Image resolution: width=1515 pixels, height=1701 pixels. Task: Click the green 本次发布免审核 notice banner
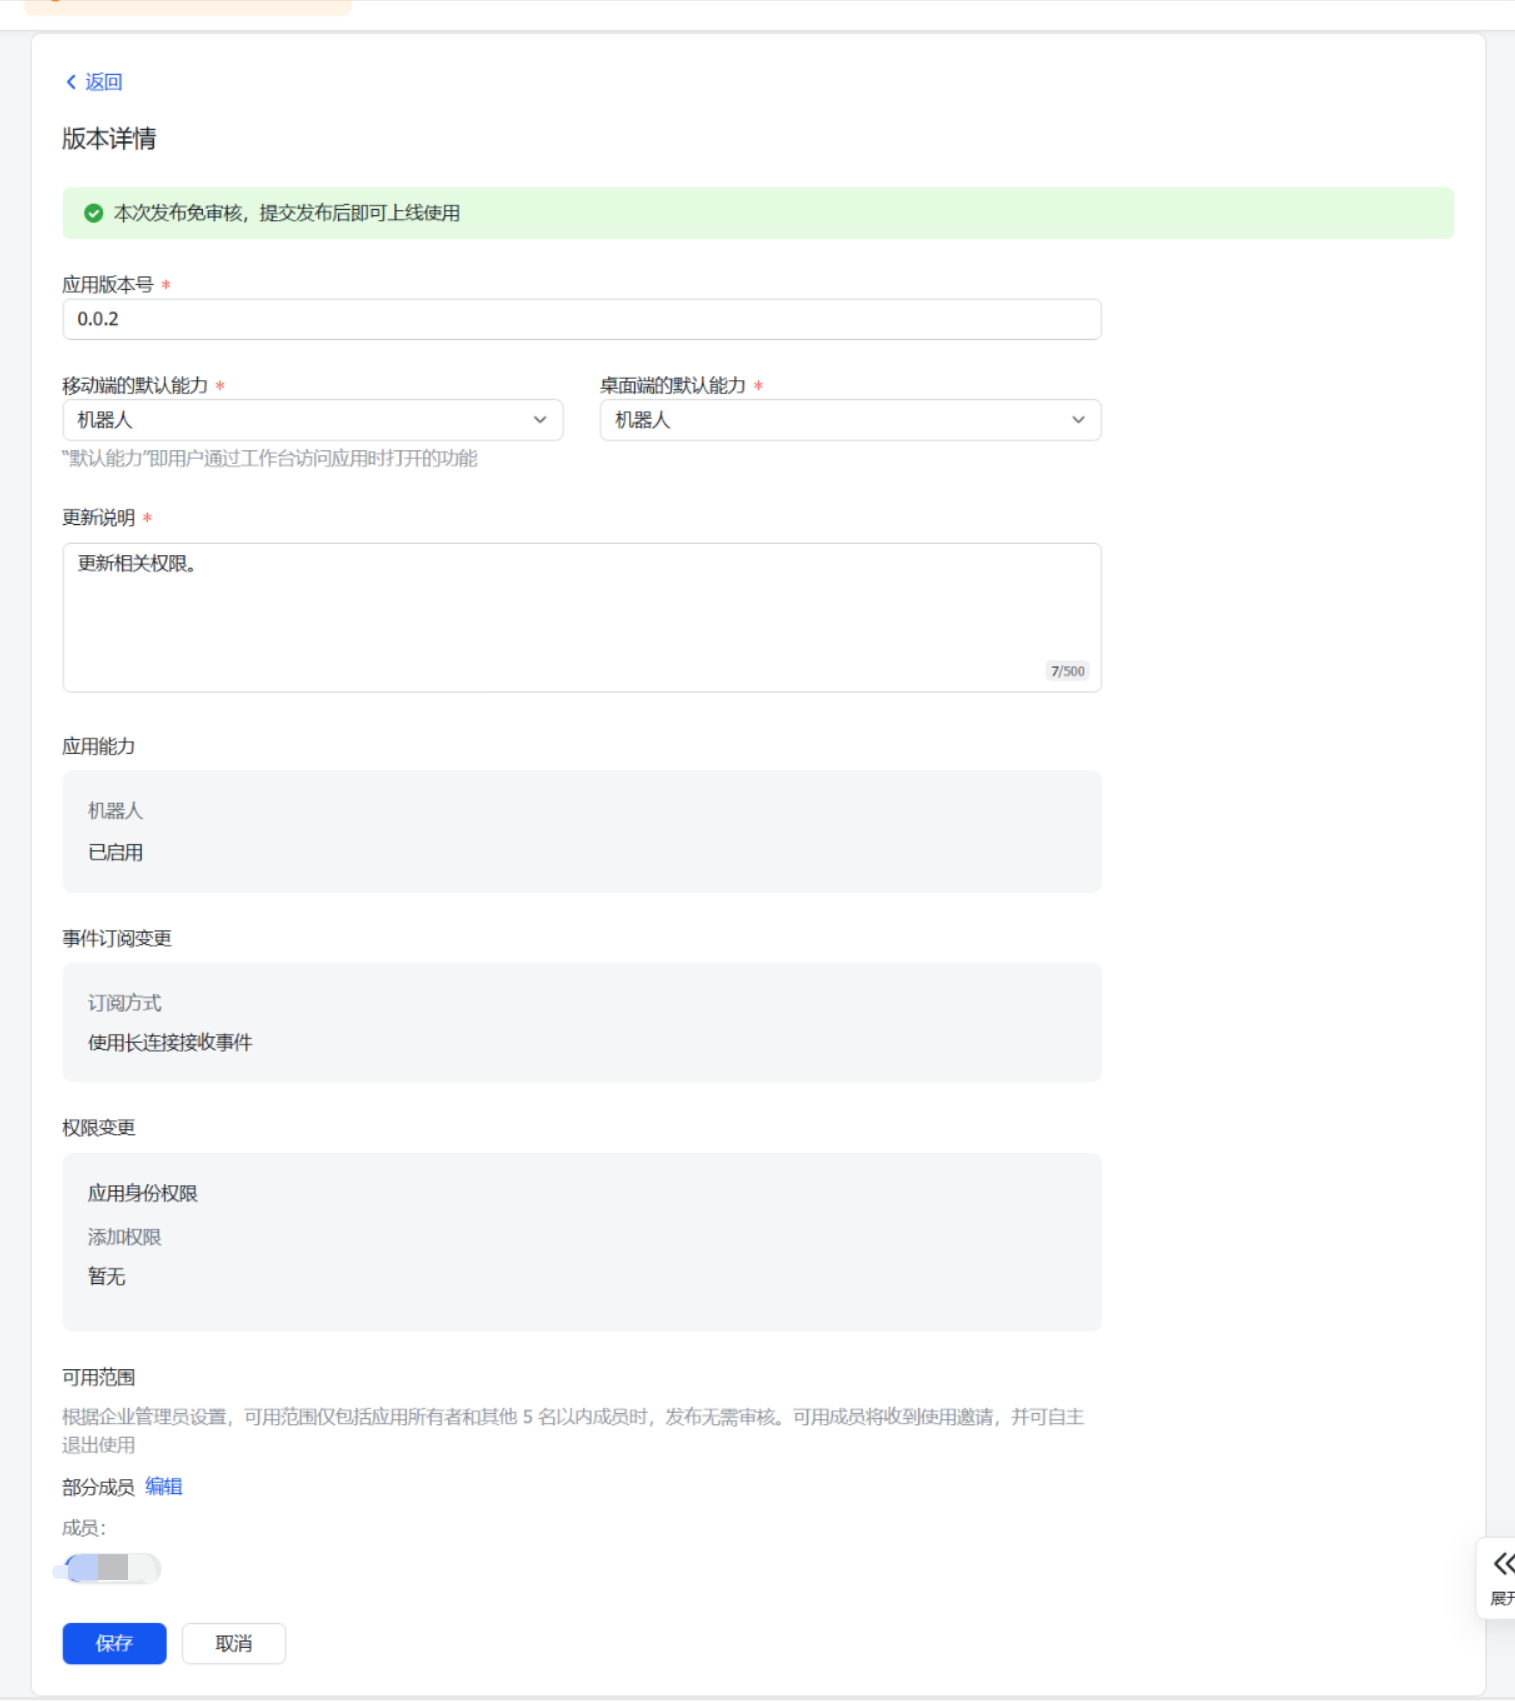pos(757,213)
